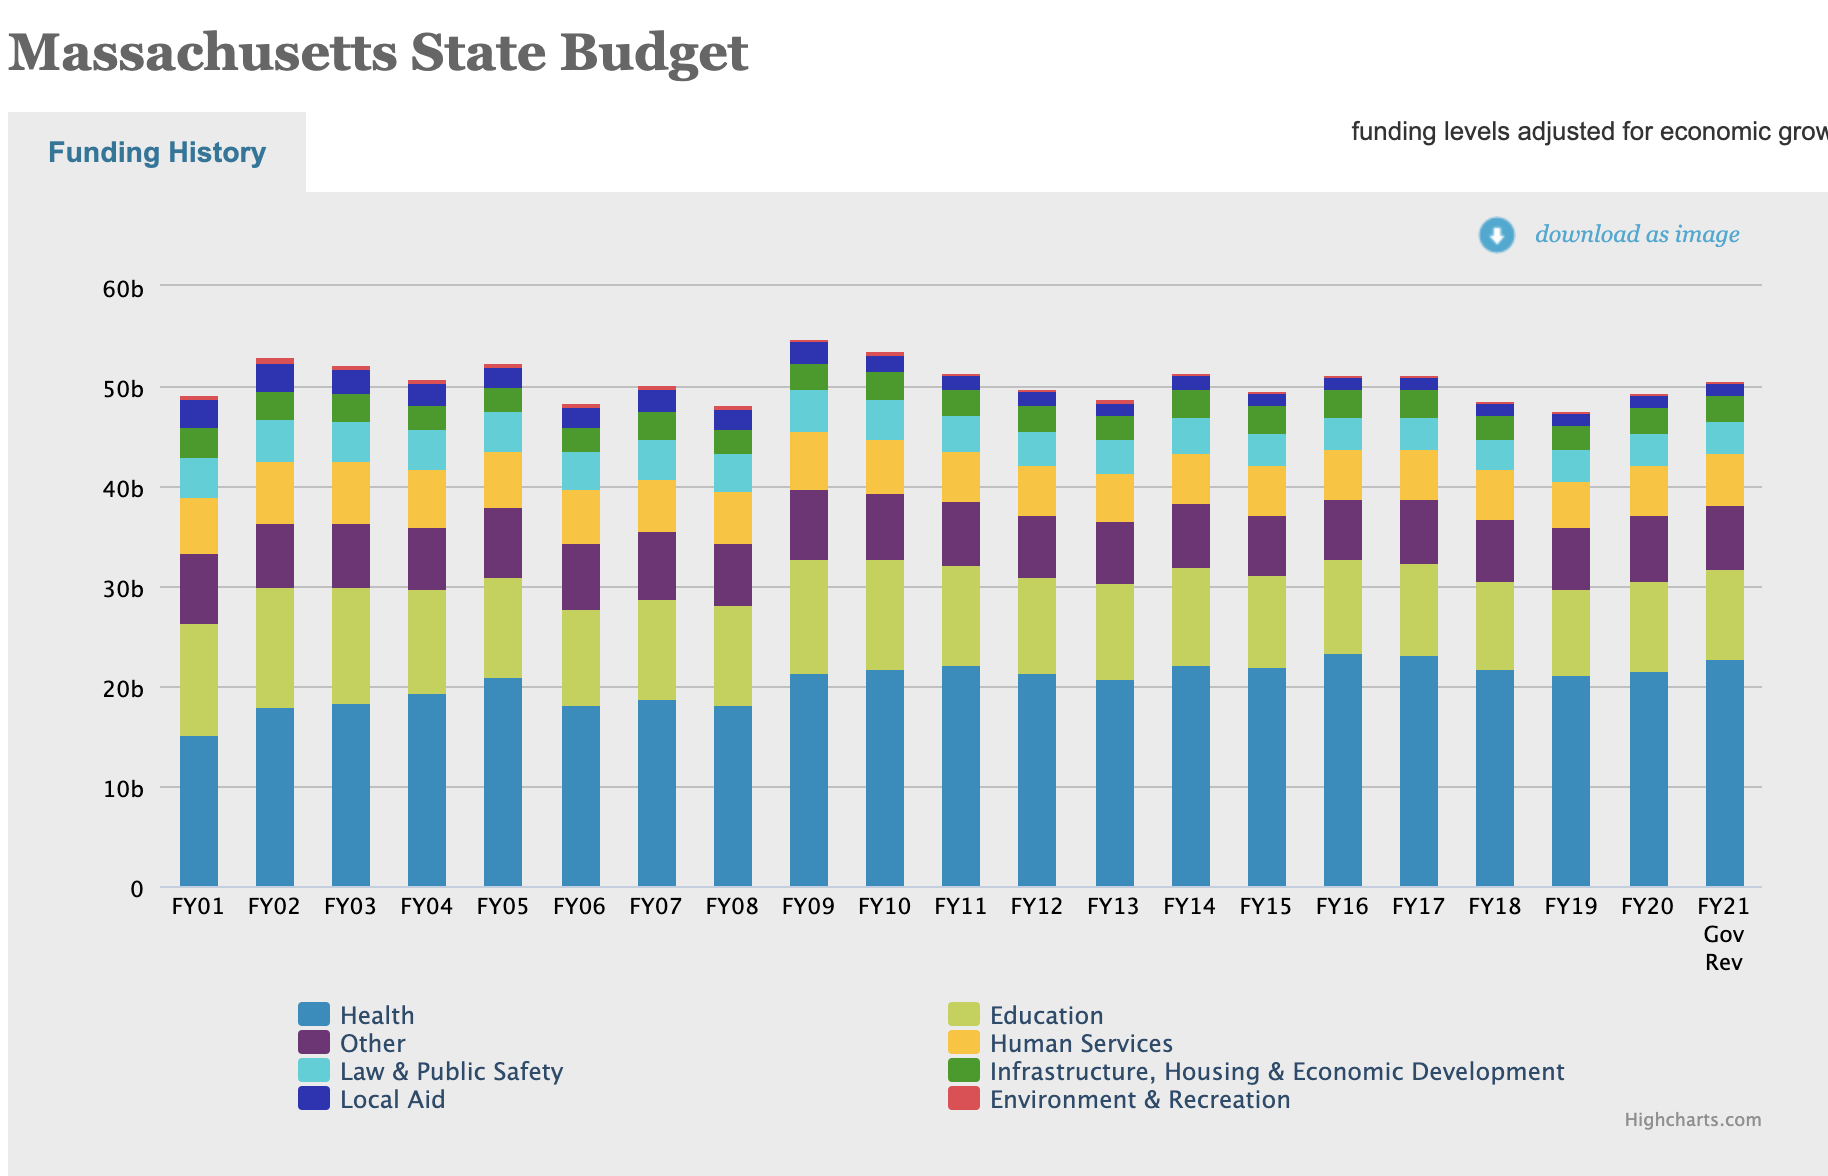Select the FY09 Education bar segment
The height and width of the screenshot is (1176, 1828).
808,617
